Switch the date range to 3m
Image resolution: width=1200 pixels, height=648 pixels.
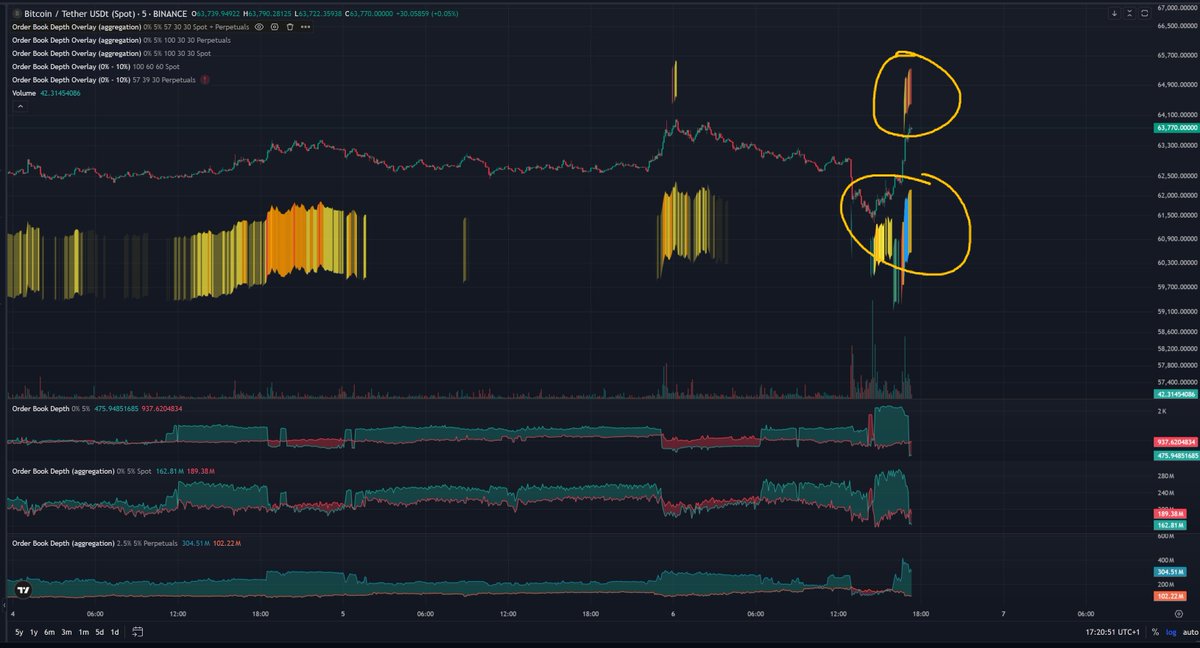click(66, 632)
